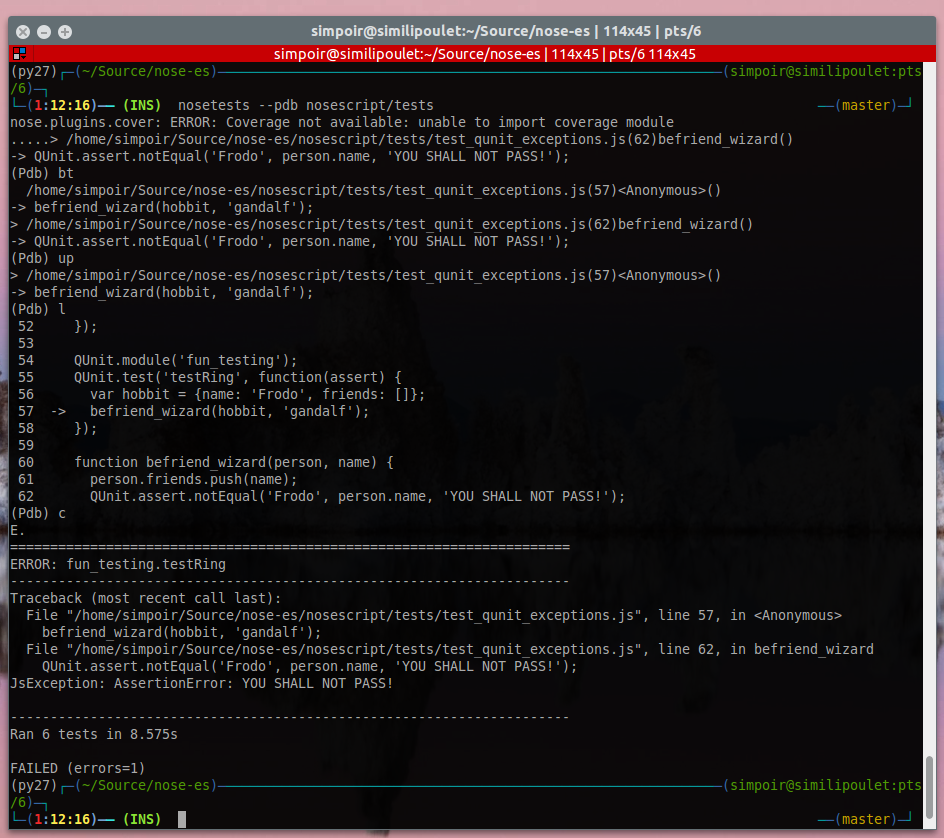Image resolution: width=944 pixels, height=838 pixels.
Task: Click the command 'nosetests --pdb nosescript/tests'
Action: click(306, 105)
